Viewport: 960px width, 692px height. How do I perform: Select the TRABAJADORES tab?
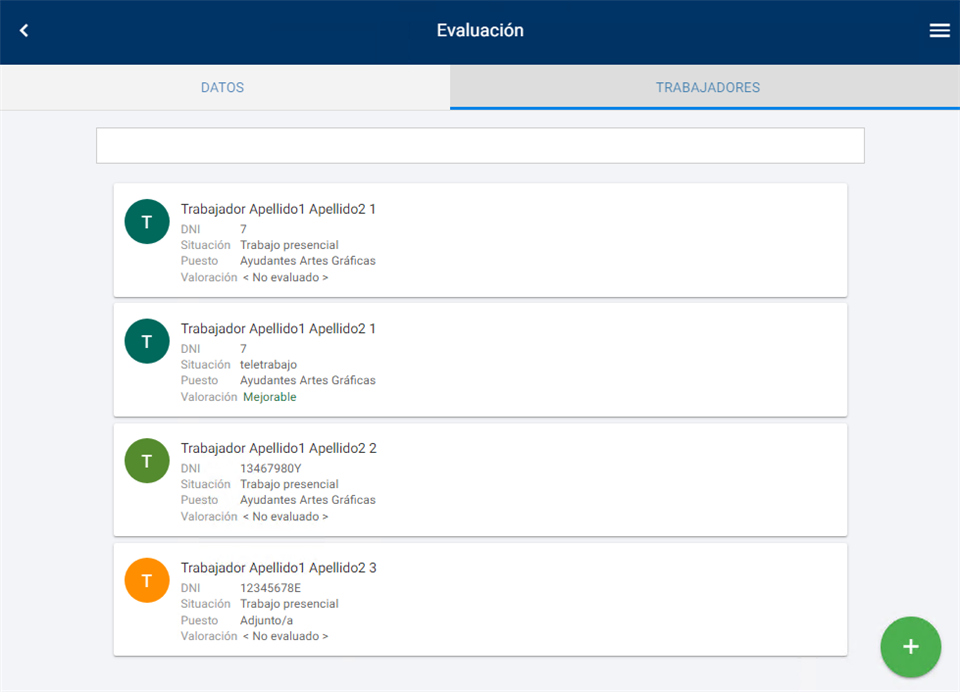pos(707,88)
